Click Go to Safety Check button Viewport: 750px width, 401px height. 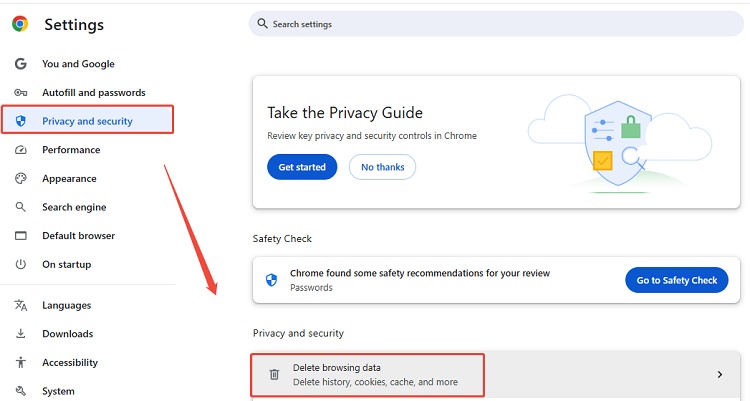(676, 280)
